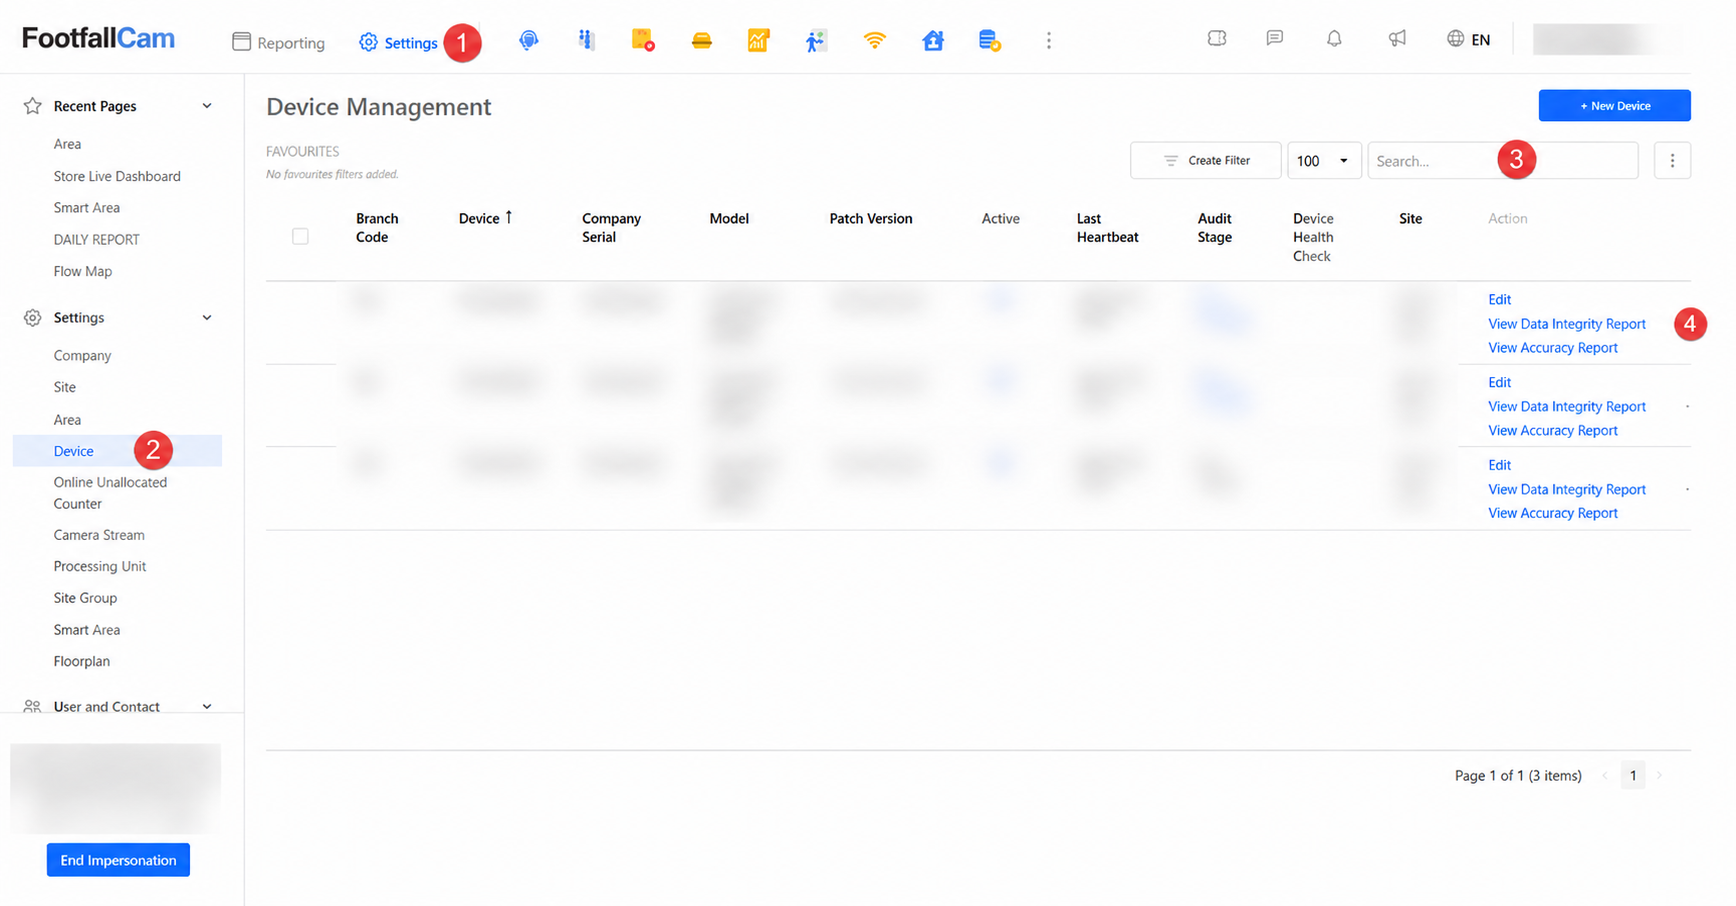Screen dimensions: 1736x906
Task: Expand the User and Contact chevron
Action: [x=207, y=706]
